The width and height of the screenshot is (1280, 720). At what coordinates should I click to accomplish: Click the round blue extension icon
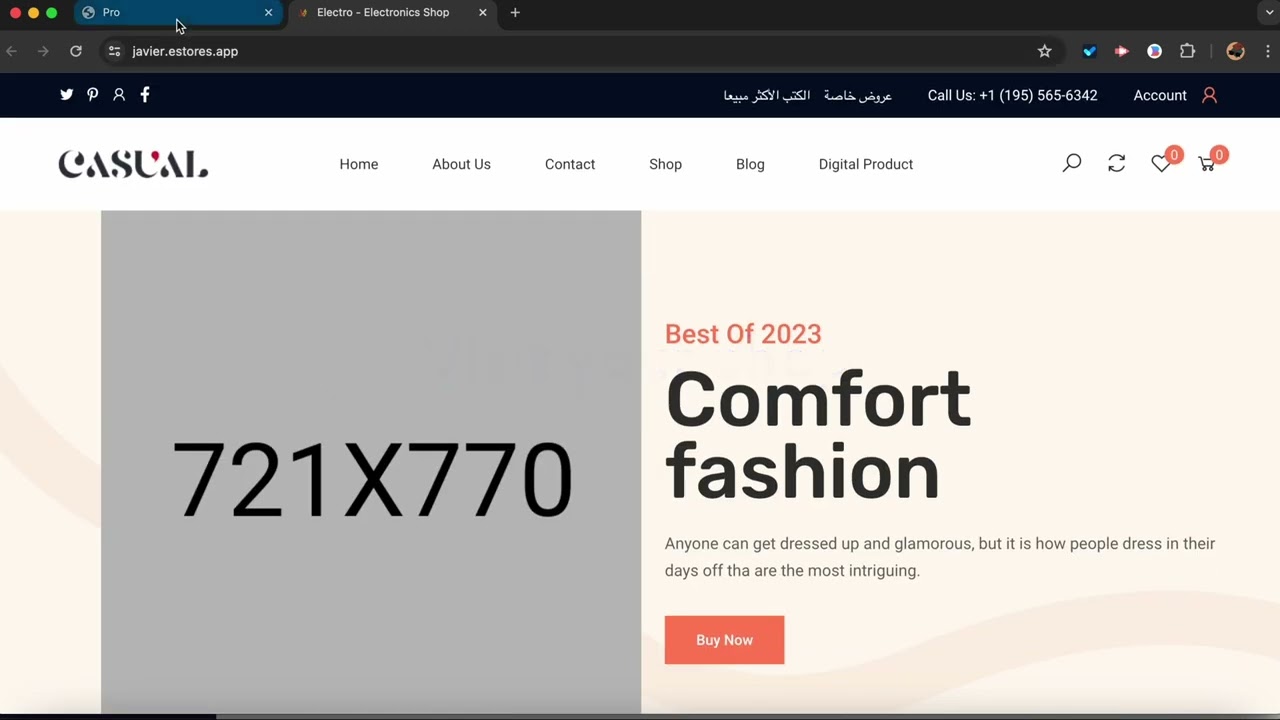click(1154, 51)
